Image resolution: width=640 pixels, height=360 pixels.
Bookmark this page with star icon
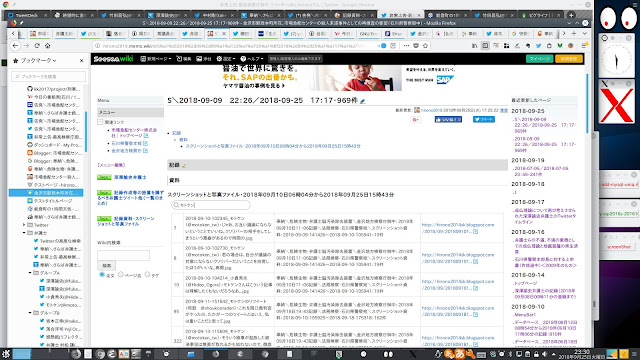(x=425, y=46)
